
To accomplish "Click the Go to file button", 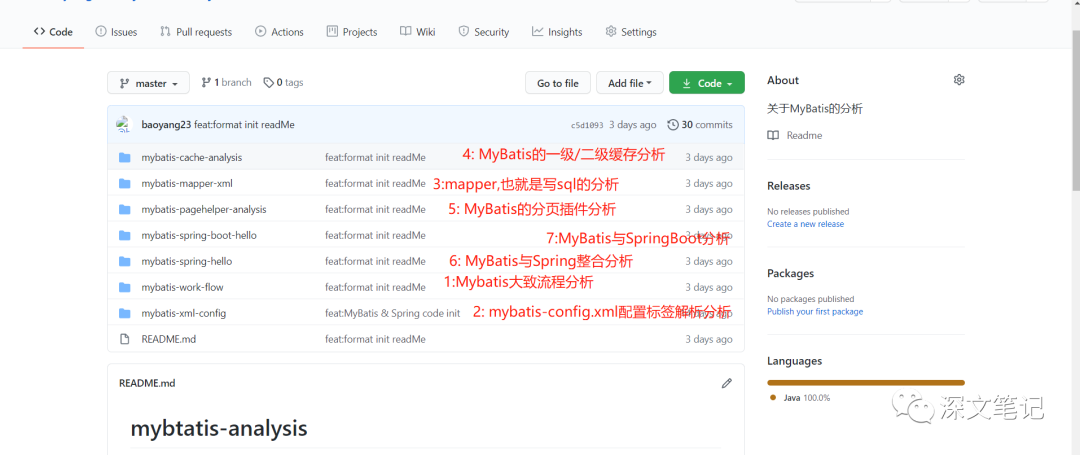I will point(558,83).
